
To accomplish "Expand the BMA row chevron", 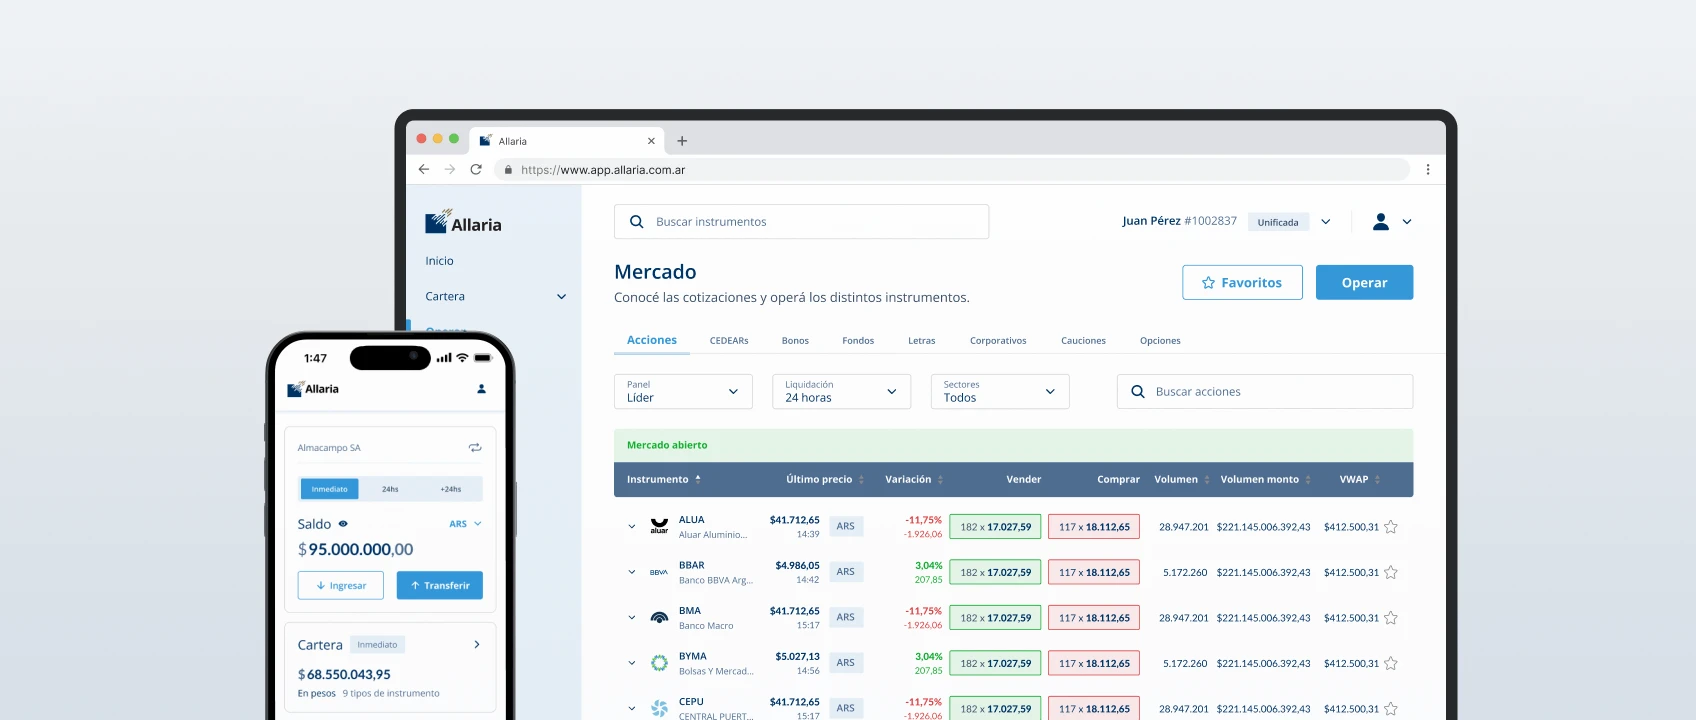I will [632, 617].
